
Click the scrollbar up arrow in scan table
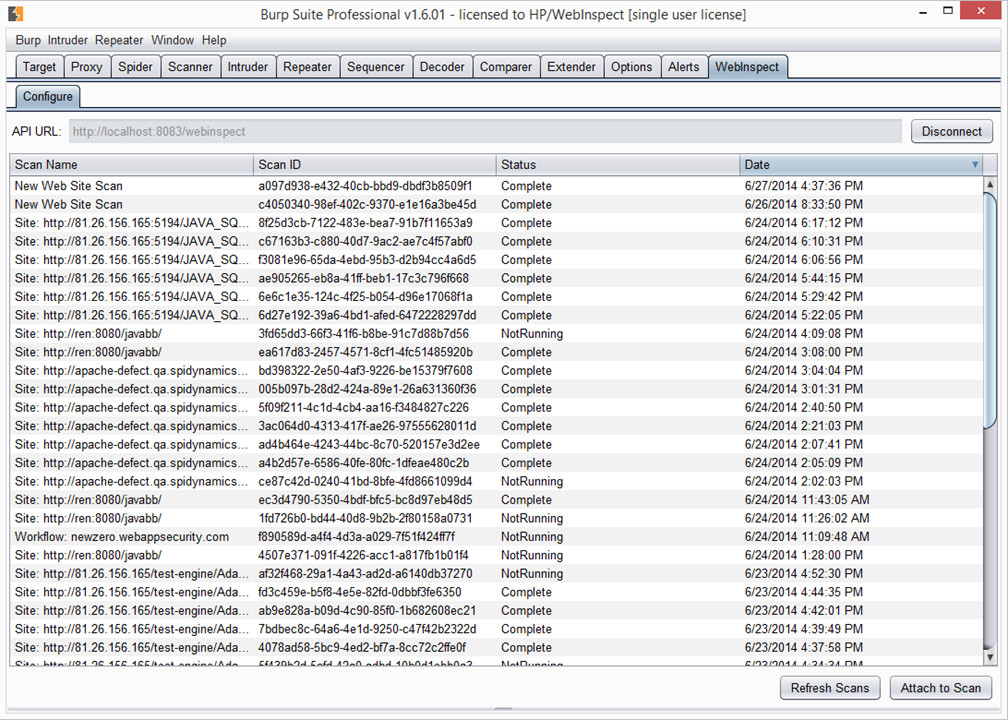coord(990,184)
